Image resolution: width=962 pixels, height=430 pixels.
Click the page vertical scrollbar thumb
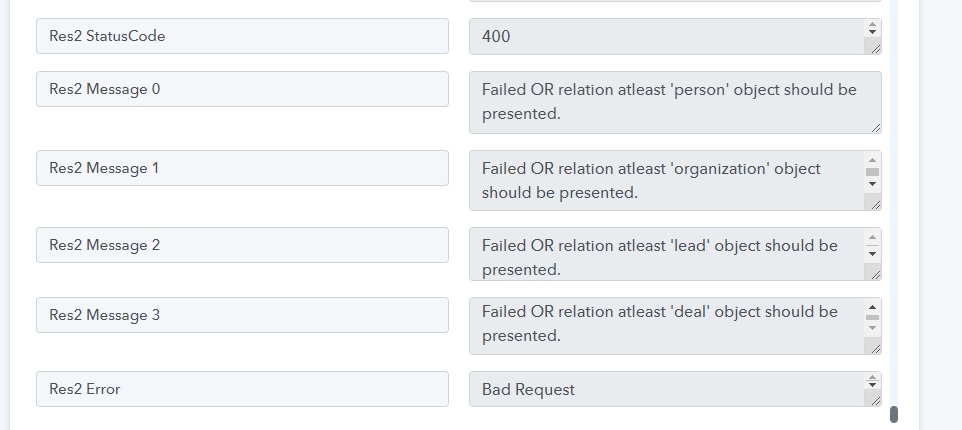894,415
